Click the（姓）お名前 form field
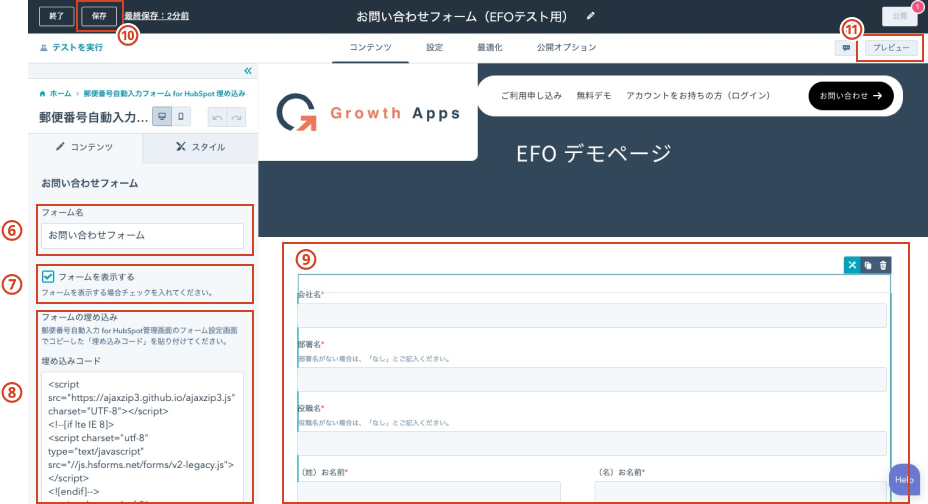The width and height of the screenshot is (928, 504). click(x=429, y=492)
